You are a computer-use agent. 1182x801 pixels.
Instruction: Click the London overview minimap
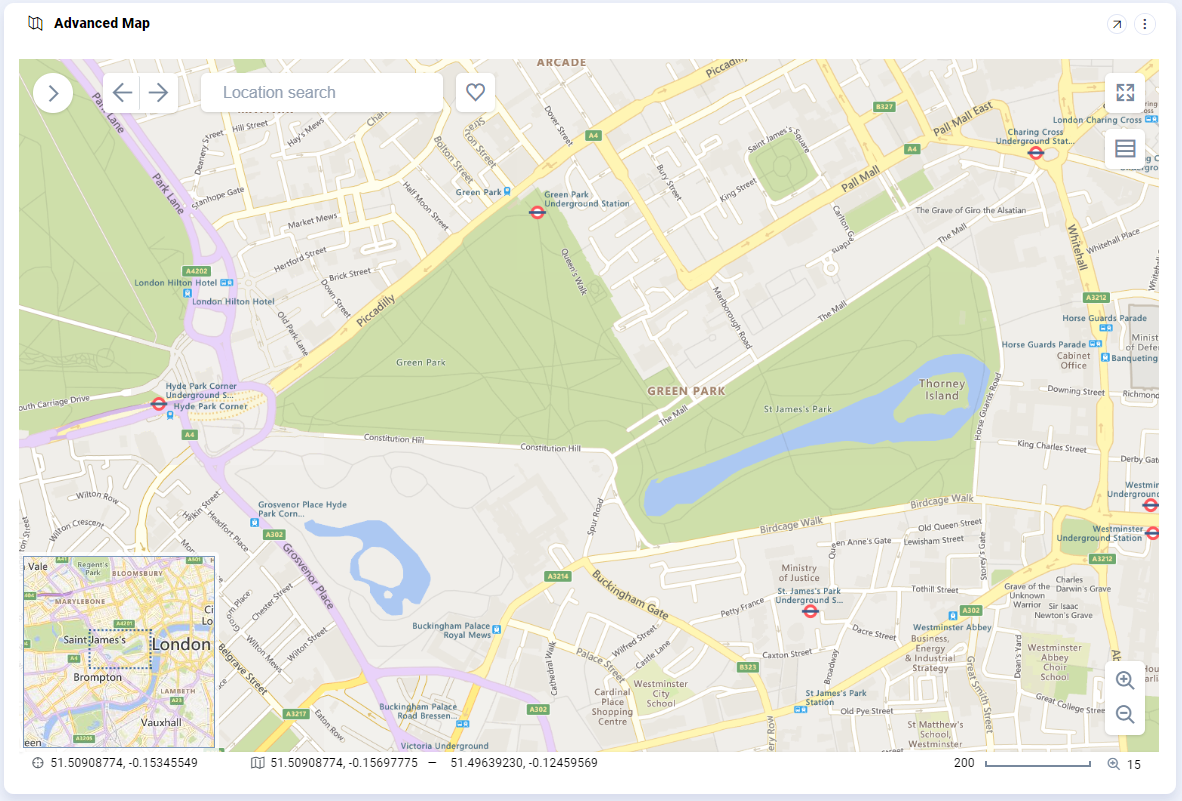click(119, 651)
